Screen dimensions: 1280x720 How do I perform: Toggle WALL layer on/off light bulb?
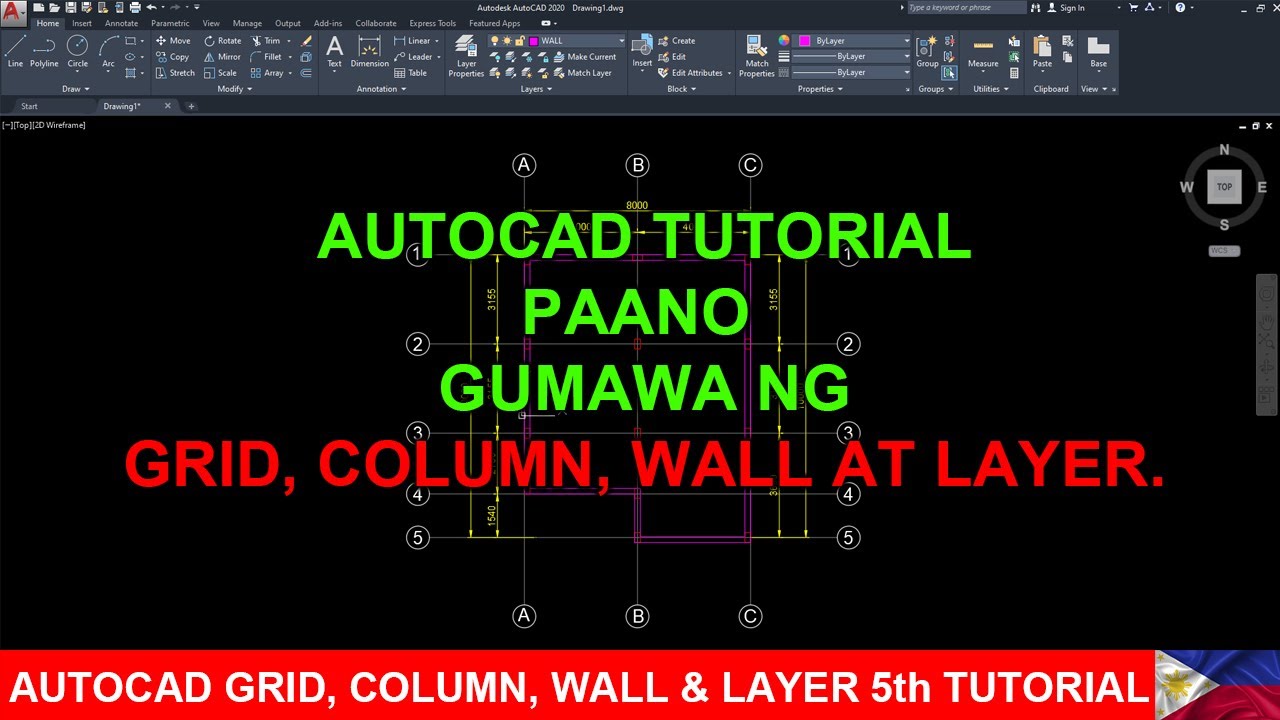coord(494,41)
